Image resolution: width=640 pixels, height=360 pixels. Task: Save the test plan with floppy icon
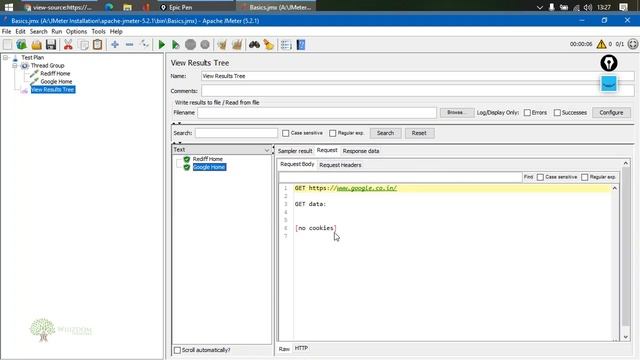point(51,44)
